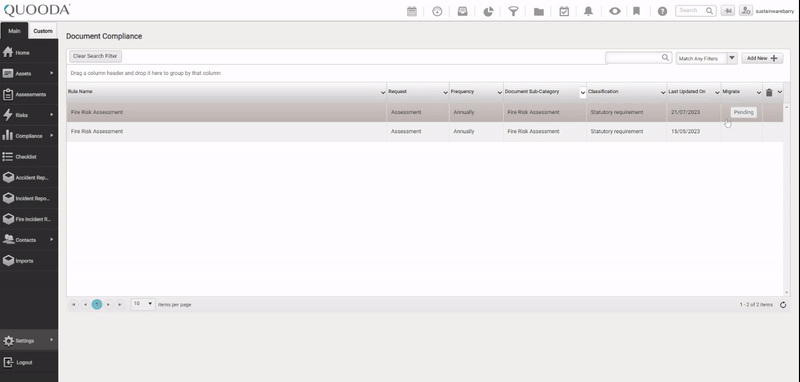Open the Document Sub-Category column menu arrow
This screenshot has width=800, height=382.
click(x=583, y=92)
